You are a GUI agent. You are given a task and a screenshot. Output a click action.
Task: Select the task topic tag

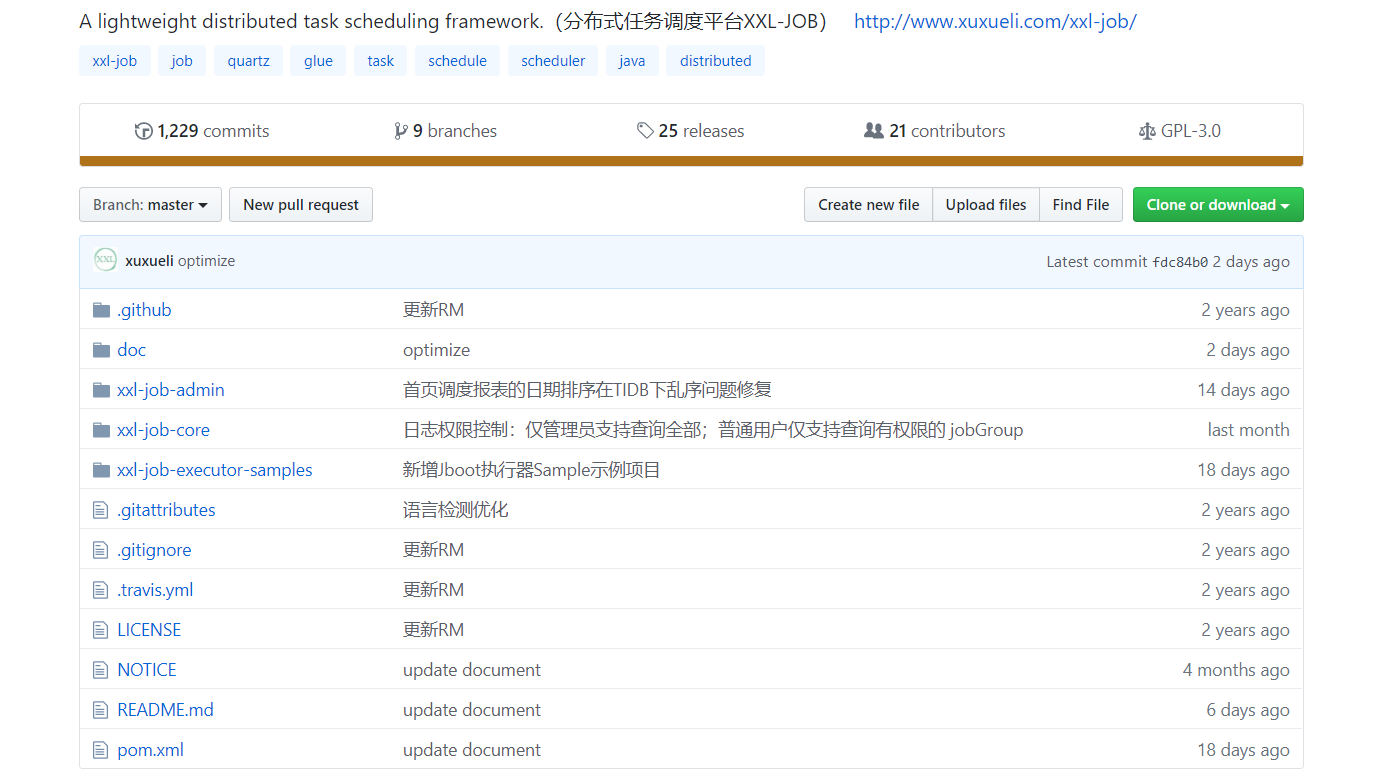pyautogui.click(x=381, y=60)
